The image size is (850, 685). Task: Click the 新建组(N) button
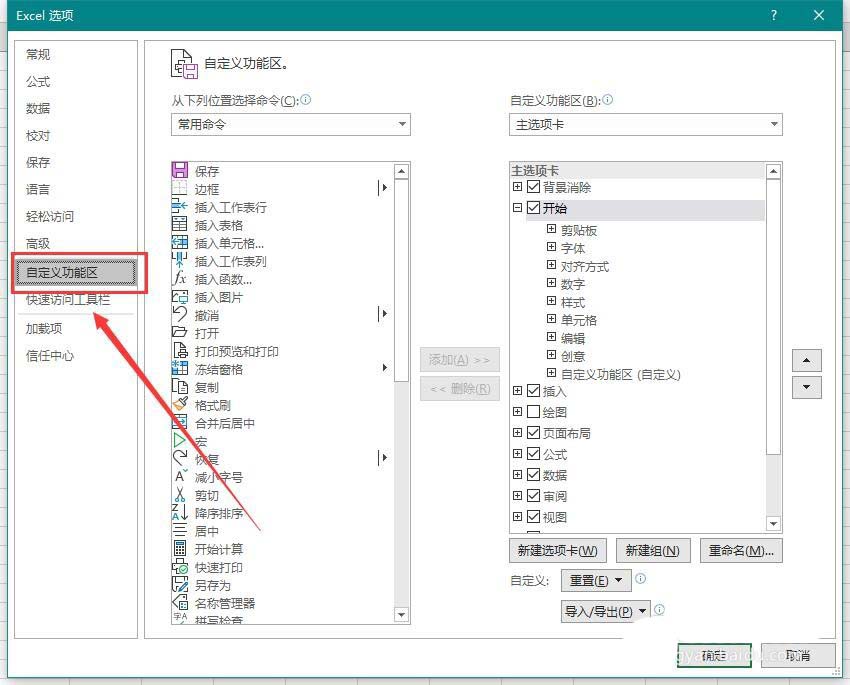point(653,551)
